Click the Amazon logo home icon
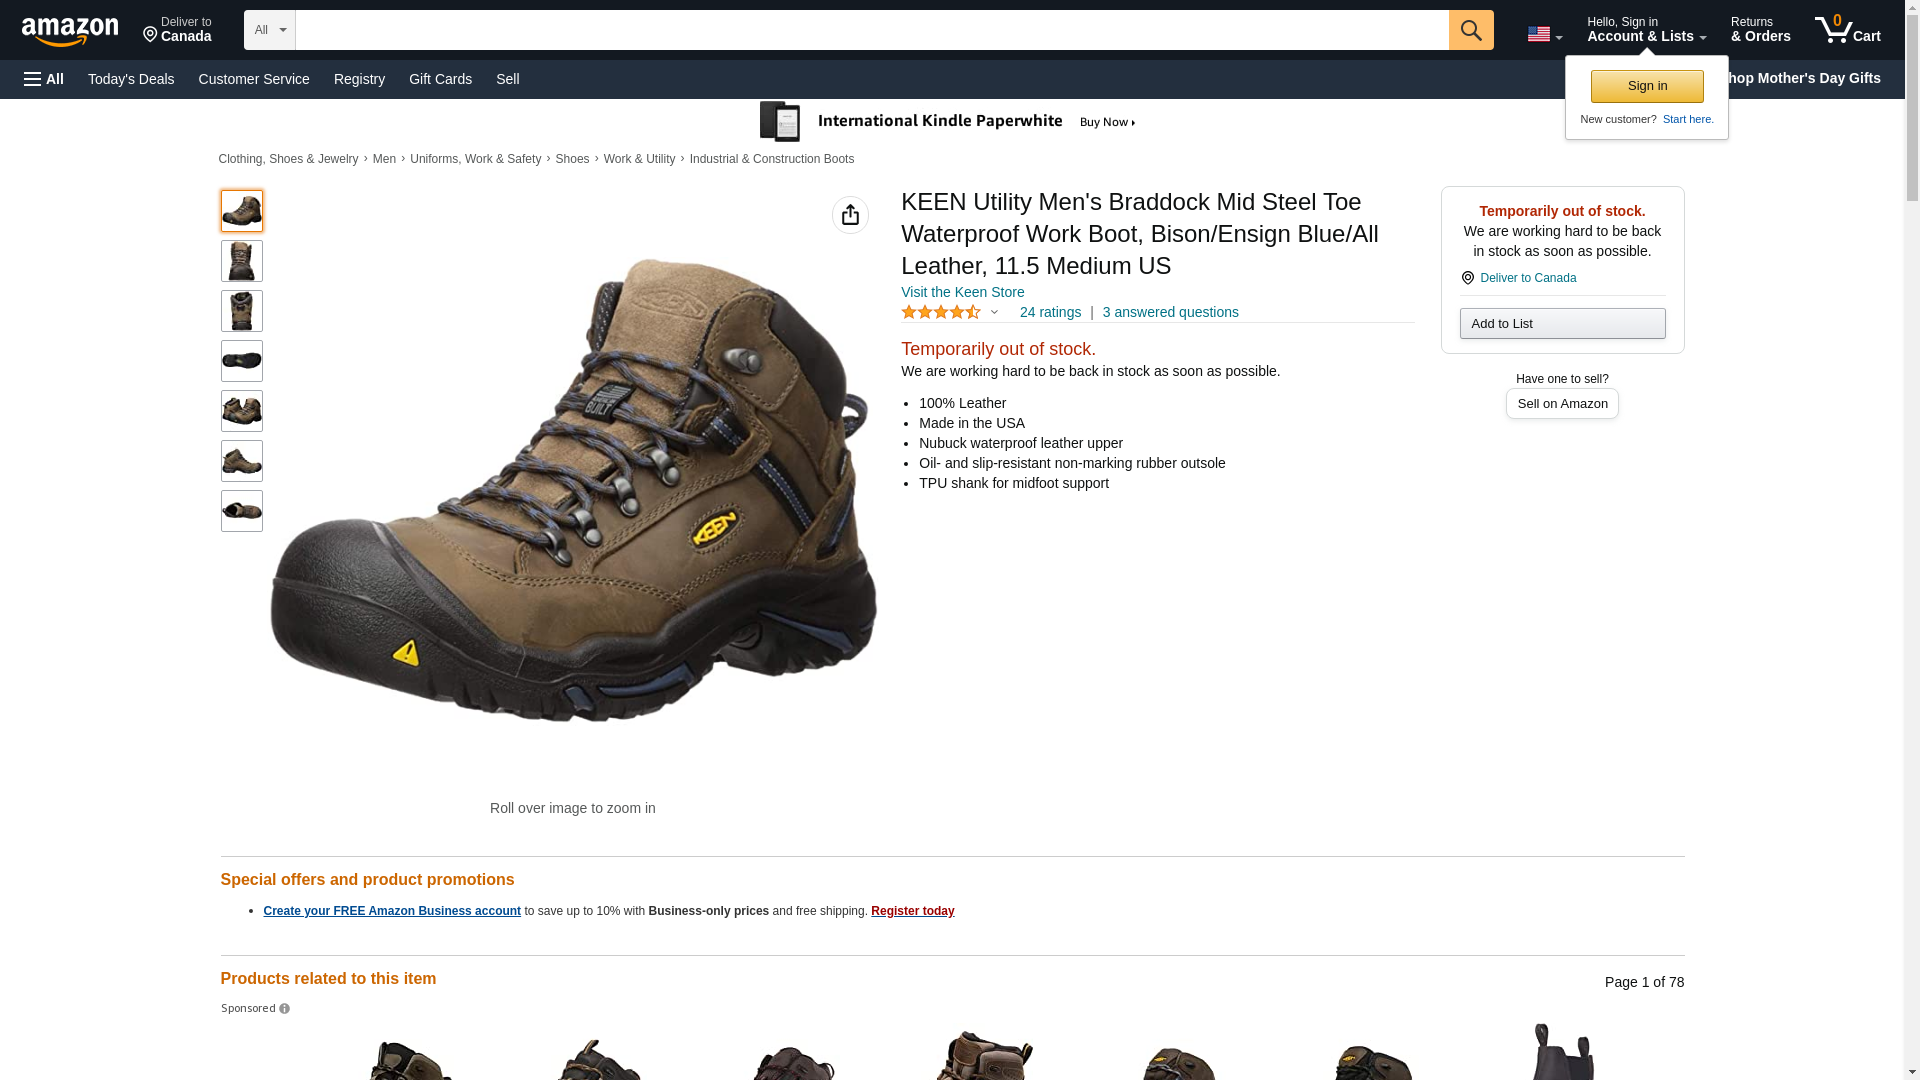Screen dimensions: 1920x1080 tap(70, 31)
